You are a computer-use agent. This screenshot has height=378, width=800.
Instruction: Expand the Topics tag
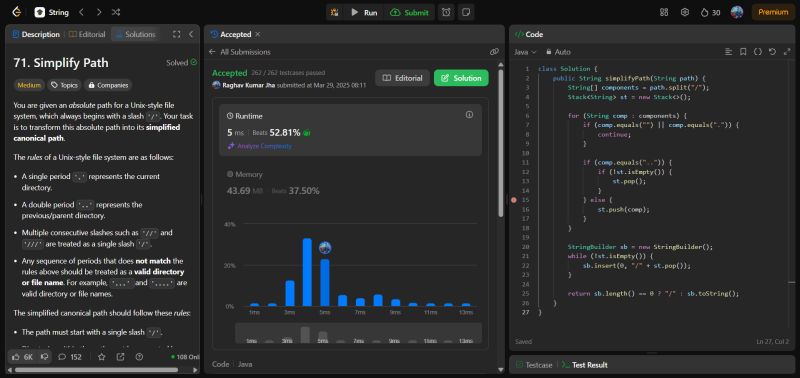pyautogui.click(x=64, y=85)
